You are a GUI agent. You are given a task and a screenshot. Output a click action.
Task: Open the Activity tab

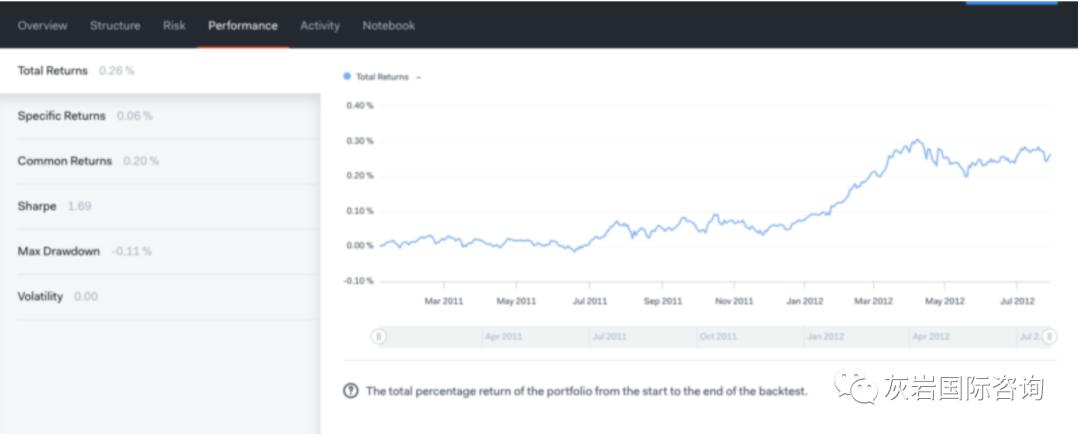coord(320,26)
